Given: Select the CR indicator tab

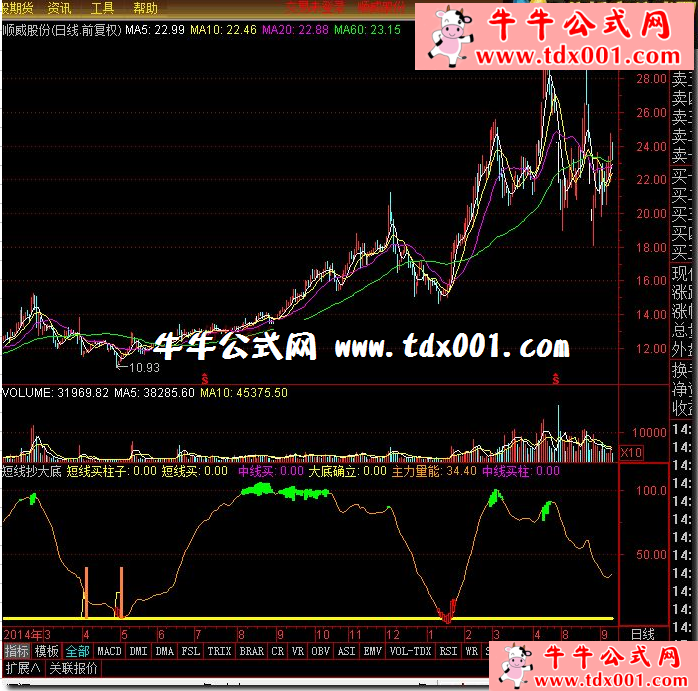Looking at the screenshot, I should 278,651.
